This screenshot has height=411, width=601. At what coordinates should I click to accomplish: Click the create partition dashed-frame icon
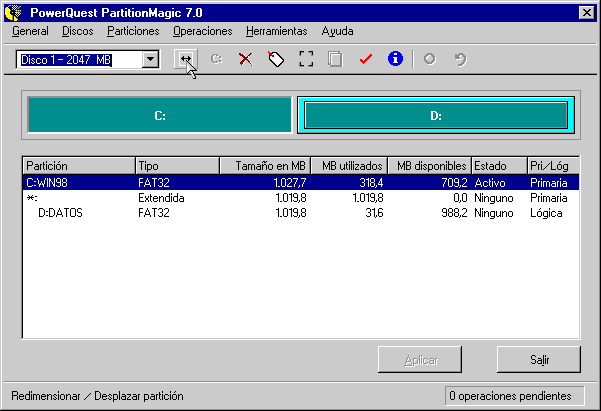[306, 59]
